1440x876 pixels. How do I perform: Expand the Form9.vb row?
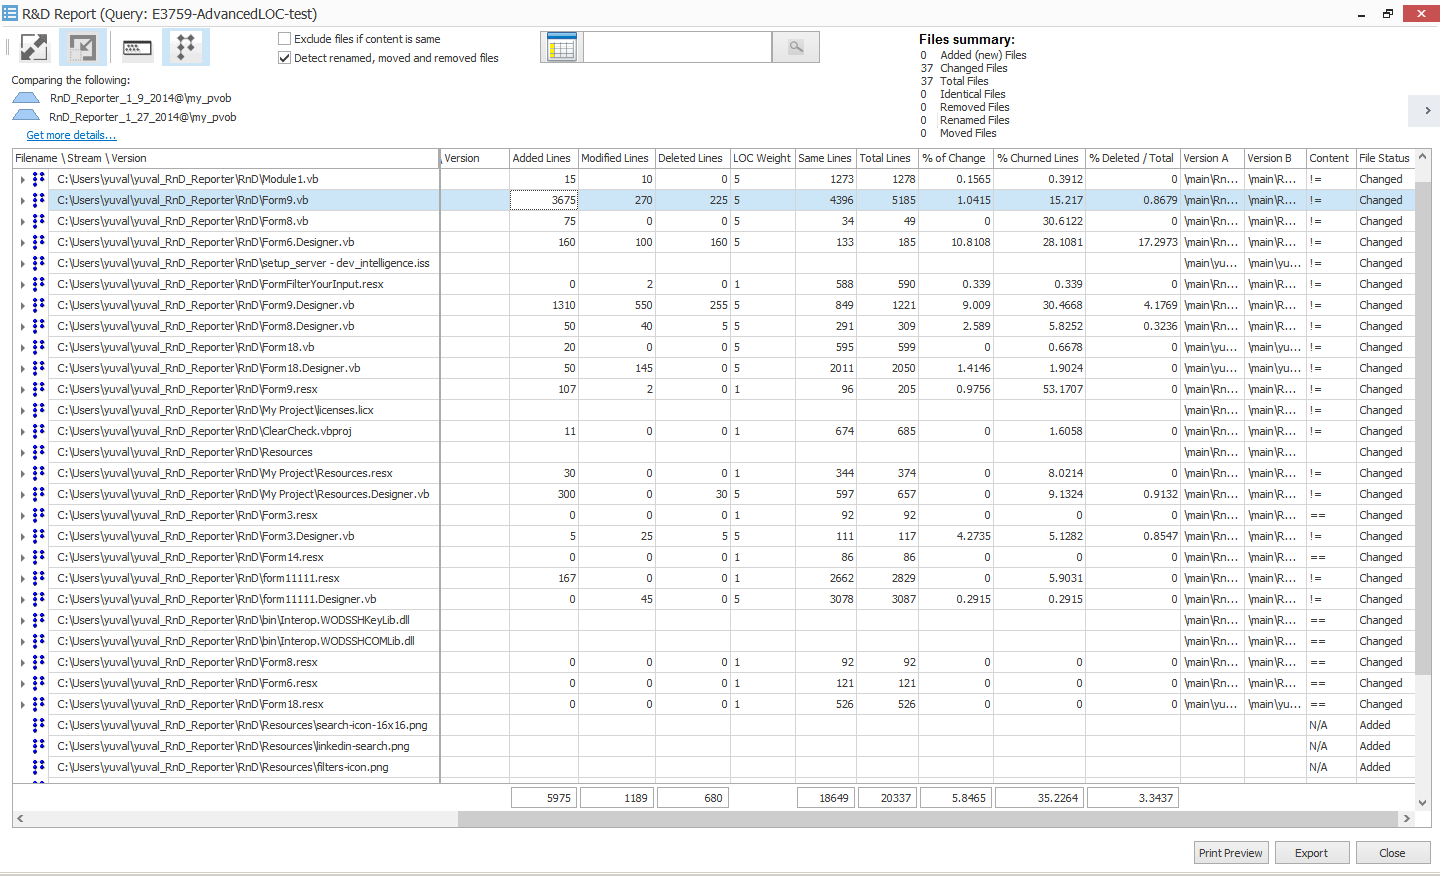point(23,201)
